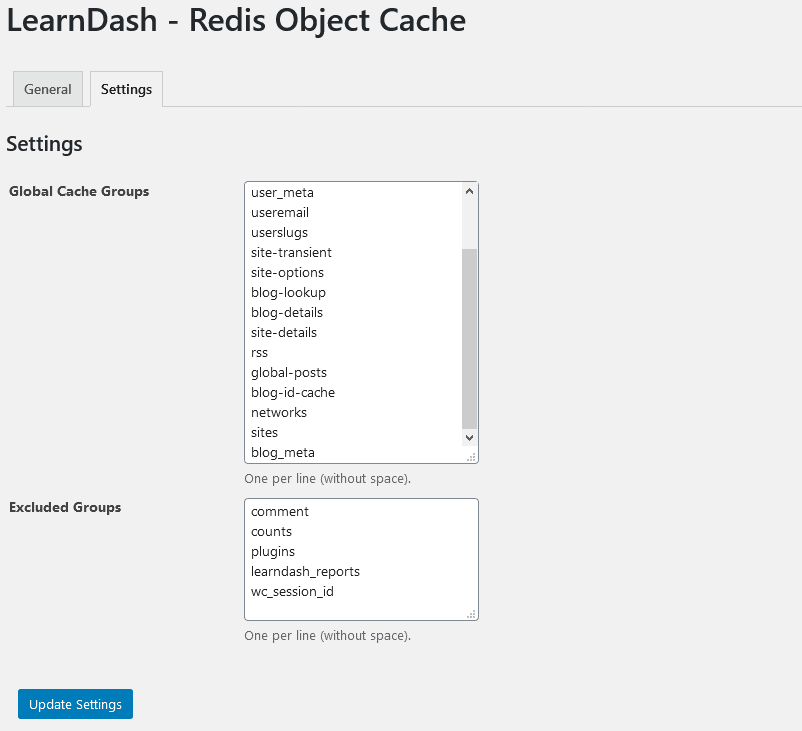Click the 'site-transient' entry

click(x=291, y=253)
